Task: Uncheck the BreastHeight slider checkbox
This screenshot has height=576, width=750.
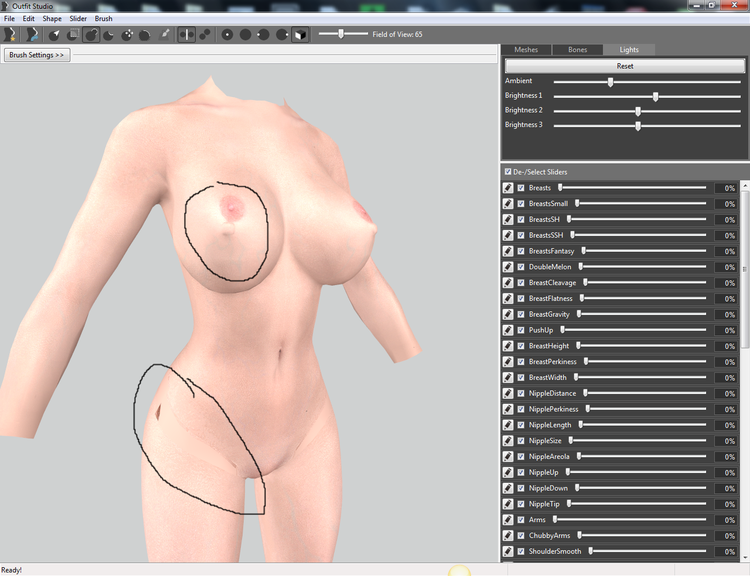Action: coord(521,346)
